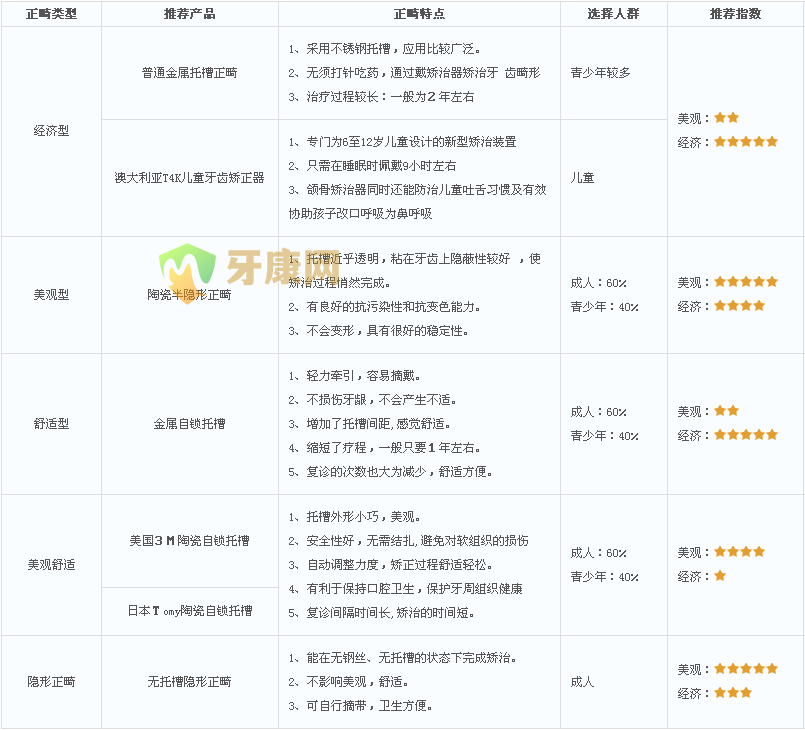Click the 美观 two-star rating for 舒适型
The image size is (805, 730).
pos(726,411)
